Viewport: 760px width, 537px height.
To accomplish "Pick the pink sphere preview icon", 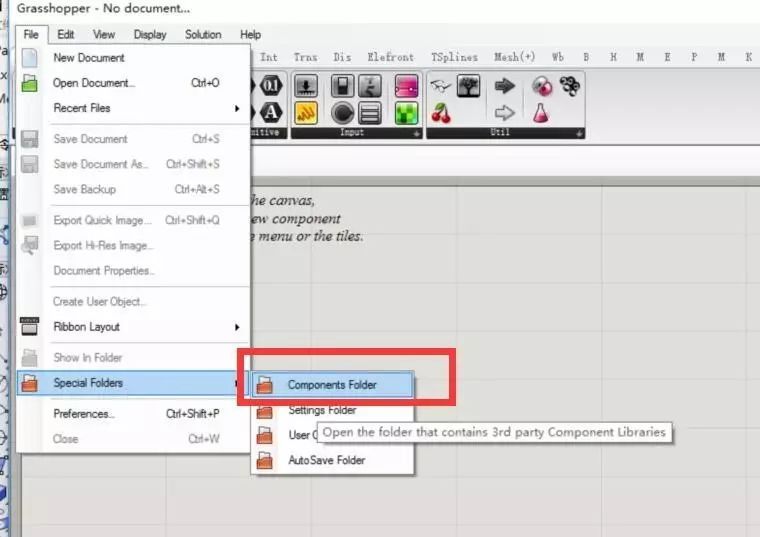I will pos(542,86).
